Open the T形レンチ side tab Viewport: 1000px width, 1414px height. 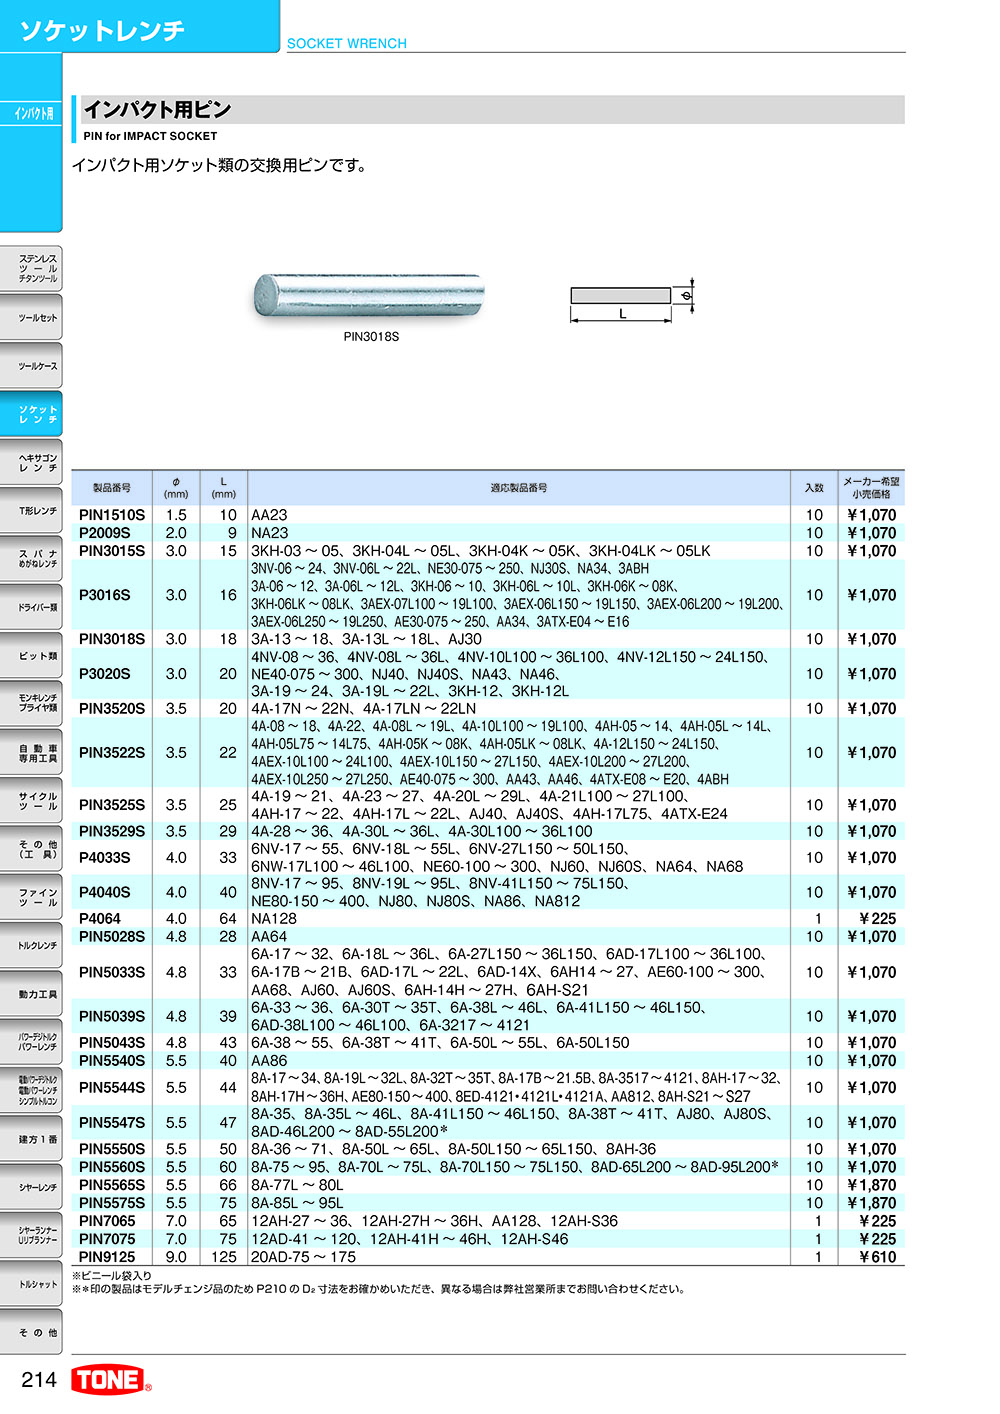click(x=32, y=511)
